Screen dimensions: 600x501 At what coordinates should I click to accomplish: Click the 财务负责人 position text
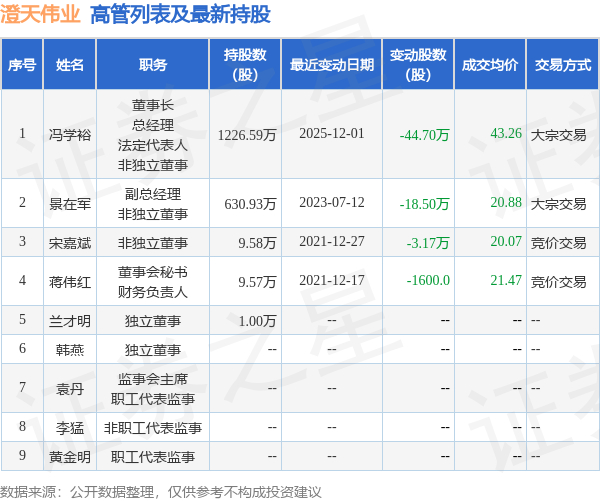click(153, 292)
